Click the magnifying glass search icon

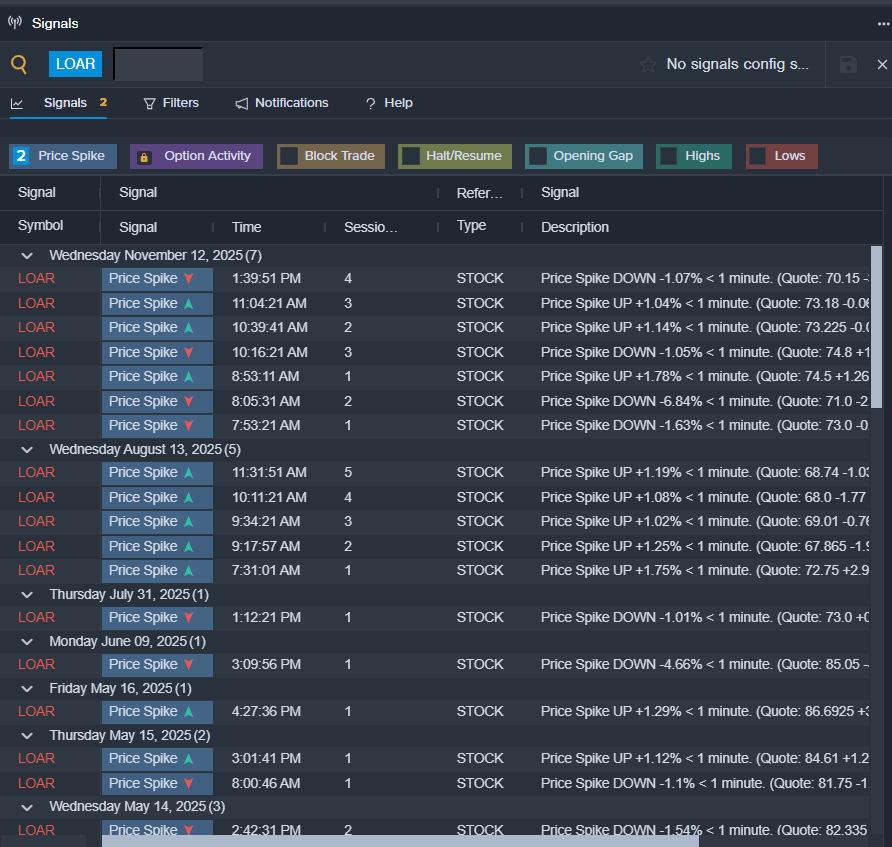point(19,65)
